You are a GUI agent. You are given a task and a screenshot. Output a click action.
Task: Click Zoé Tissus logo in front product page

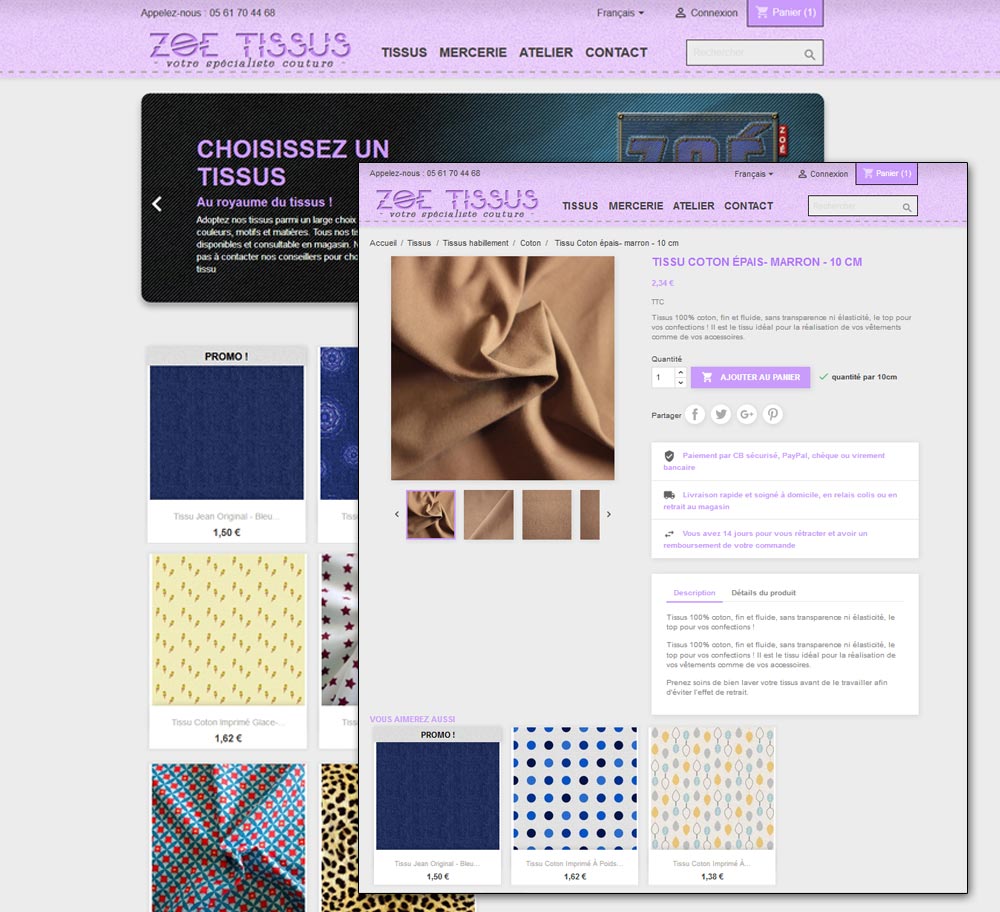pyautogui.click(x=457, y=203)
